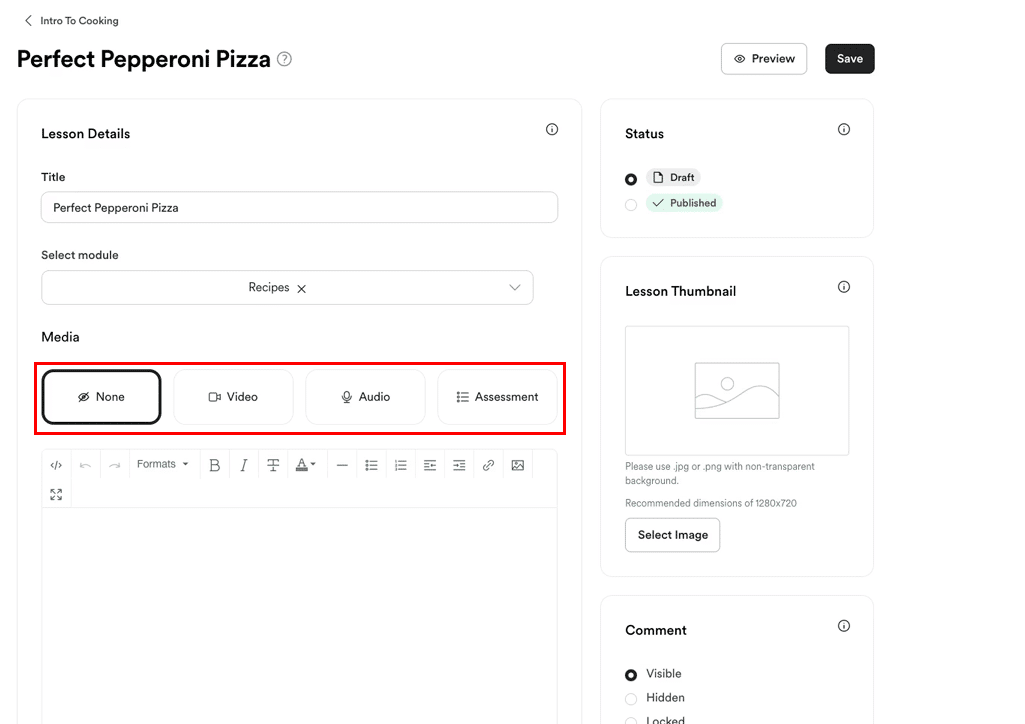Insert an image using the editor toolbar

pyautogui.click(x=518, y=464)
